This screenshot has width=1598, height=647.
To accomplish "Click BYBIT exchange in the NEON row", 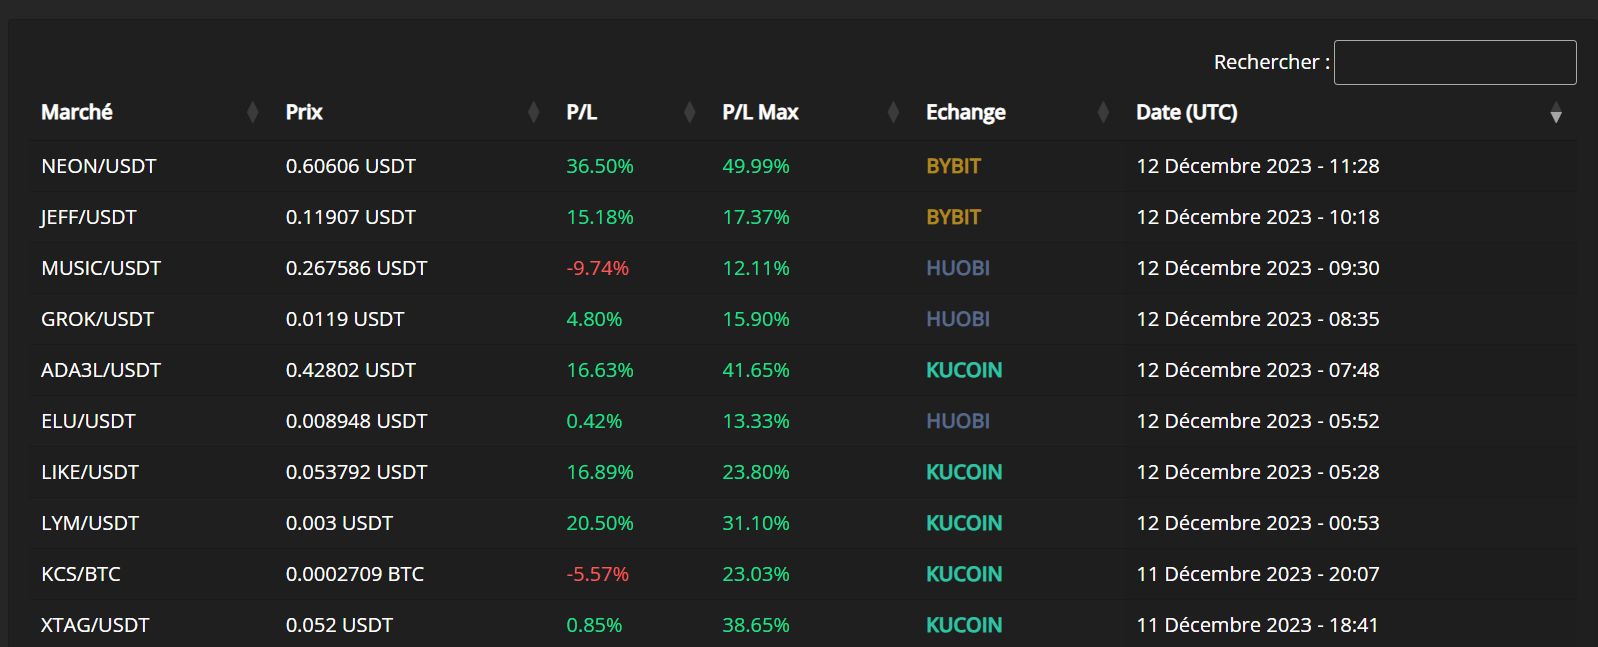I will (x=953, y=166).
